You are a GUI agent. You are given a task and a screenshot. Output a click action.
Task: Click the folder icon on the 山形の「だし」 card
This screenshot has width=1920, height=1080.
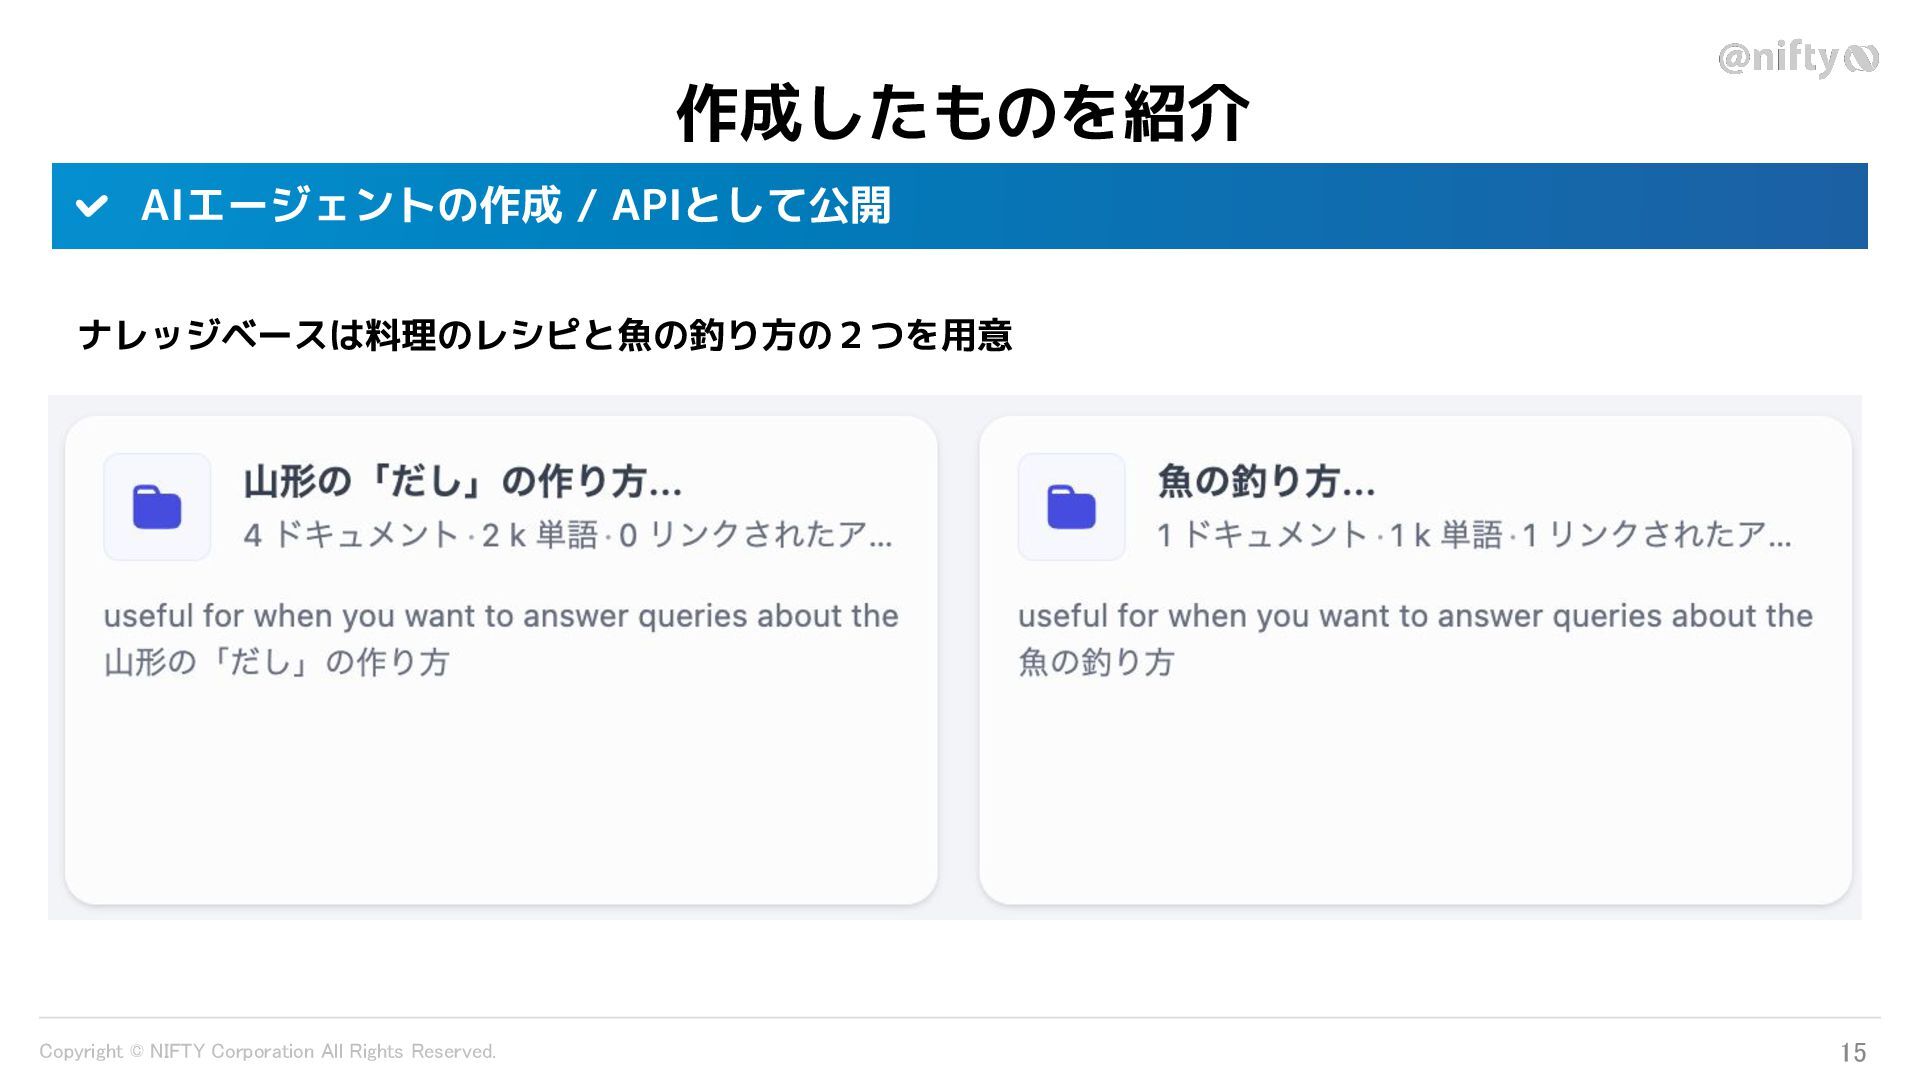[157, 507]
